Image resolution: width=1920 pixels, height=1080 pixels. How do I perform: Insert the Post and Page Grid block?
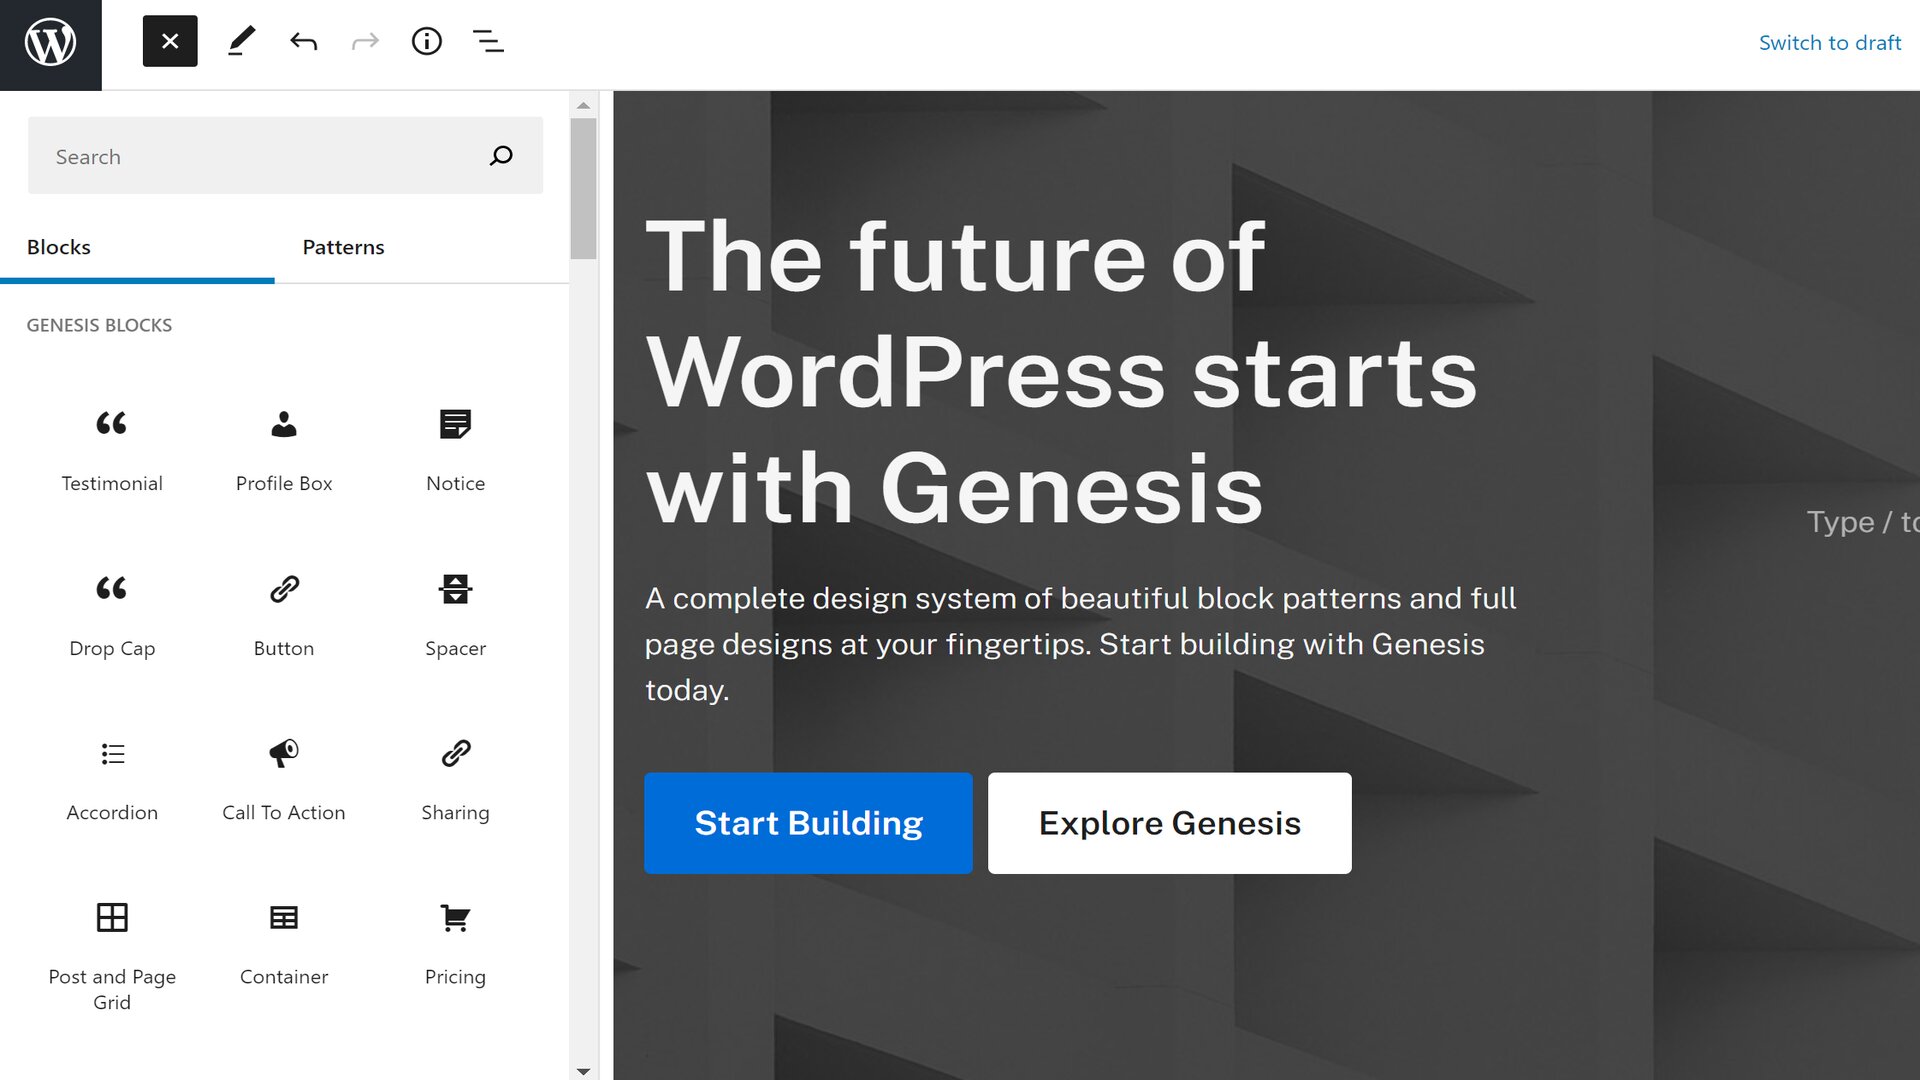[112, 956]
